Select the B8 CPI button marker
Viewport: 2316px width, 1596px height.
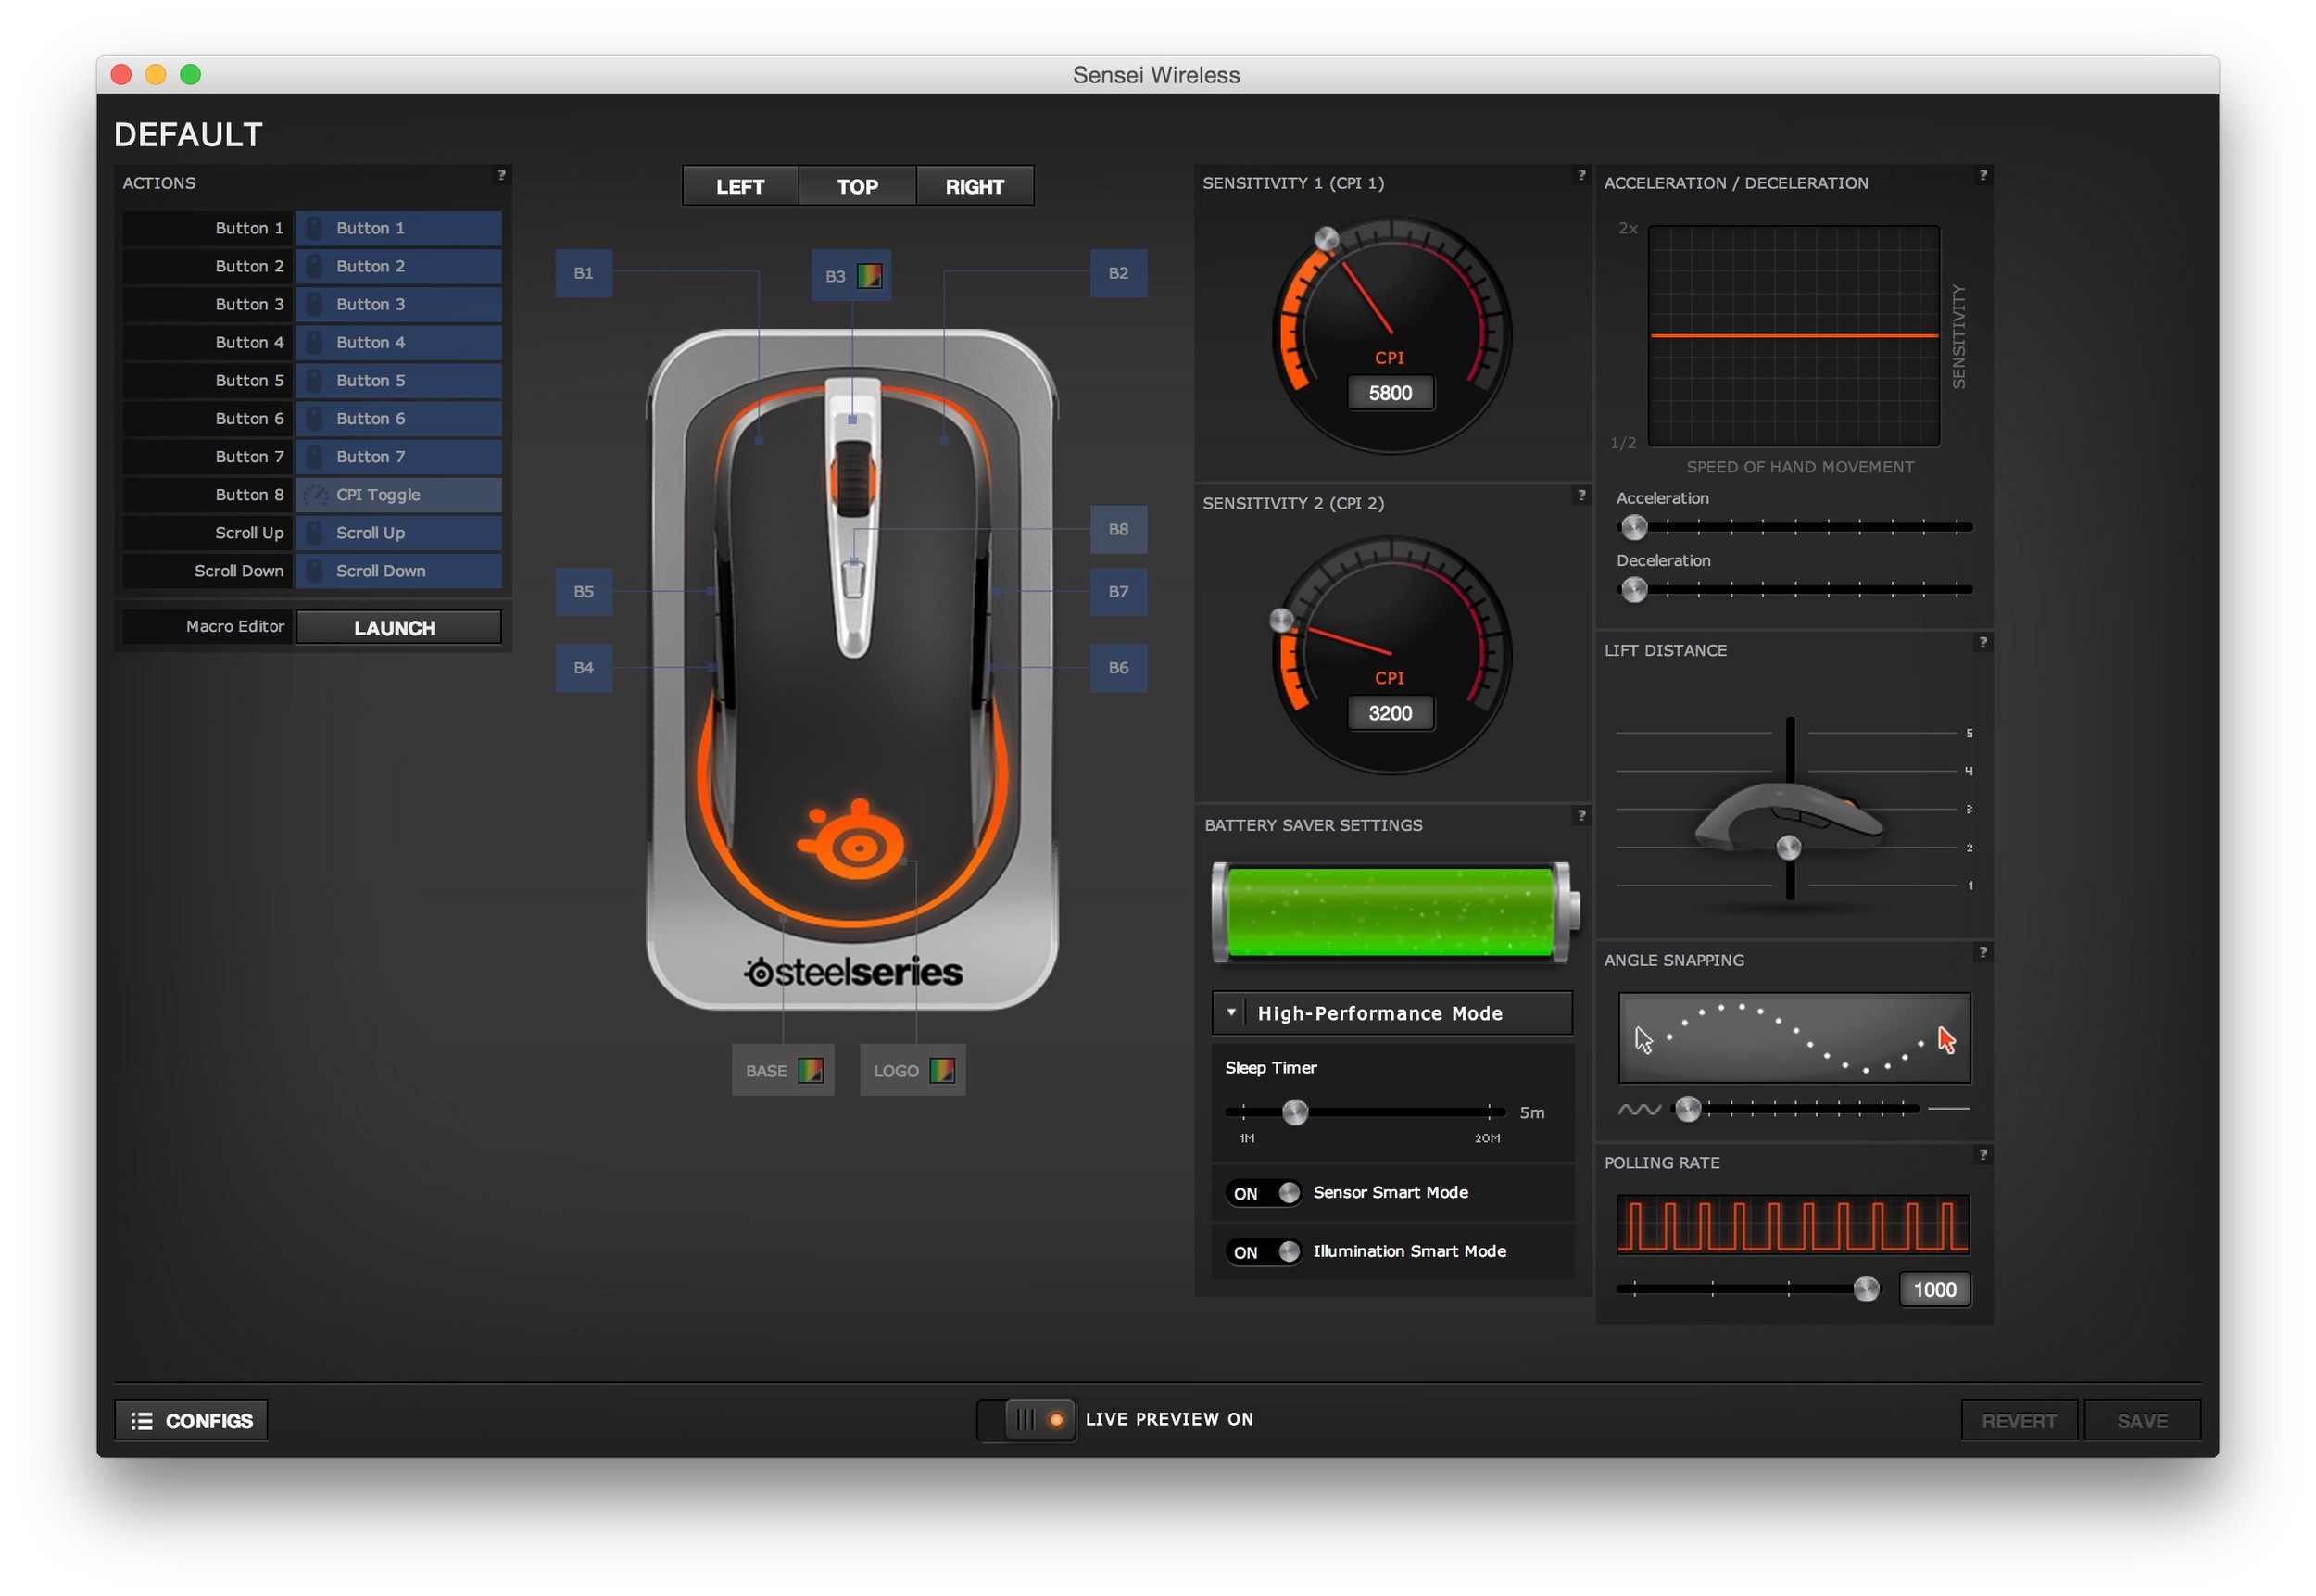pos(1118,529)
